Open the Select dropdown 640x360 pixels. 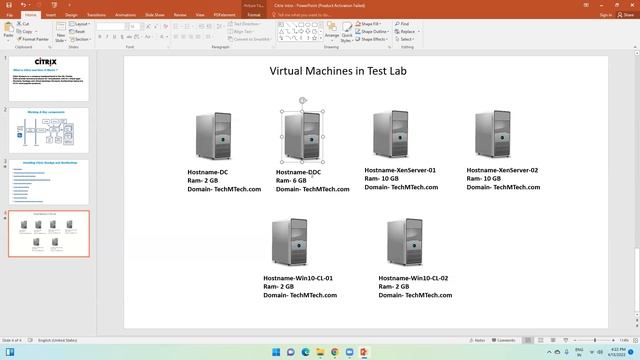pos(405,39)
